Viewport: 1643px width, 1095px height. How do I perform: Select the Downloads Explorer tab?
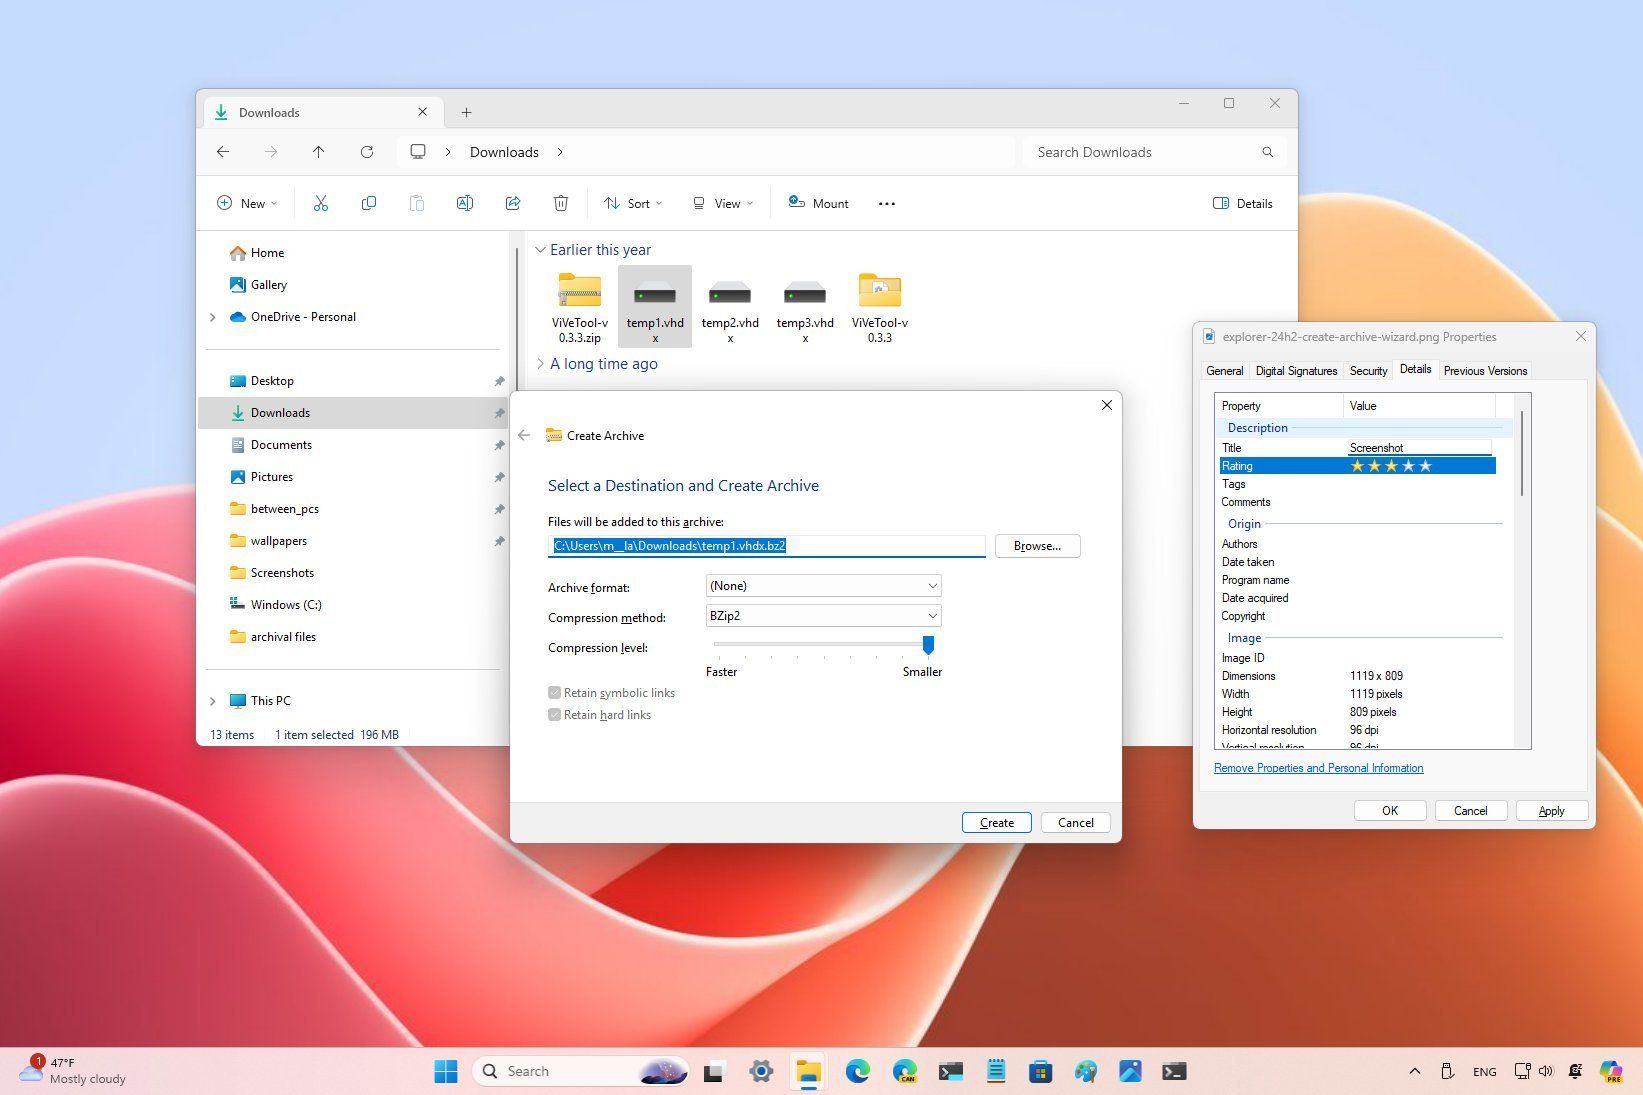(x=322, y=112)
